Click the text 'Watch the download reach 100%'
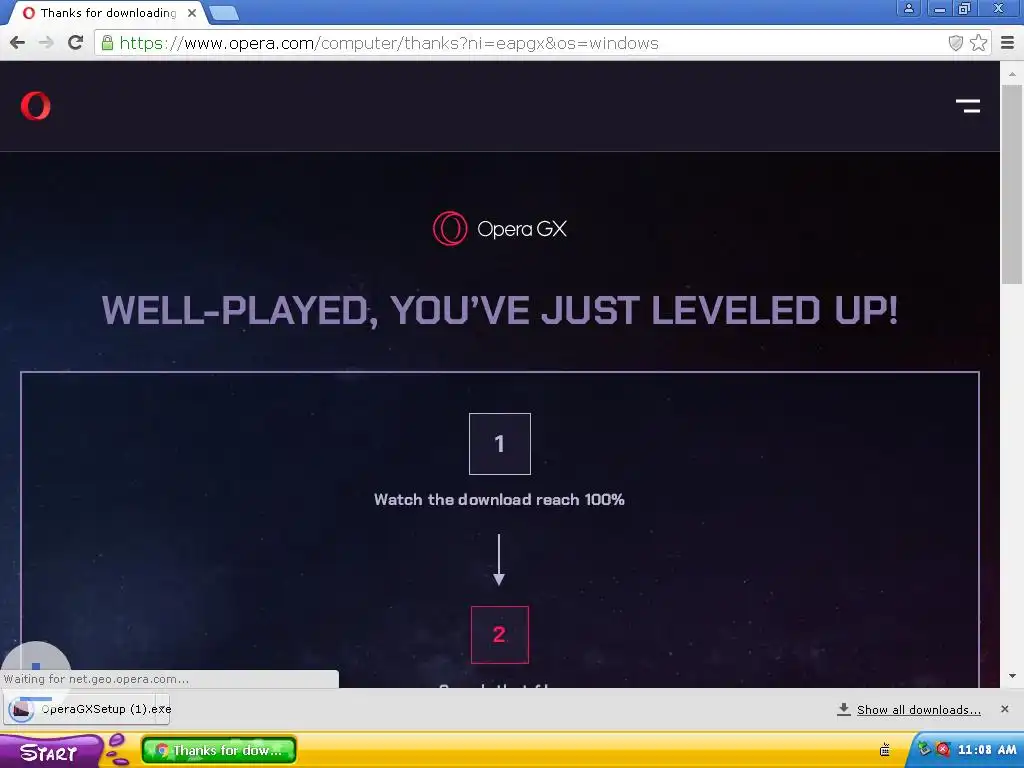The width and height of the screenshot is (1024, 768). coord(500,500)
